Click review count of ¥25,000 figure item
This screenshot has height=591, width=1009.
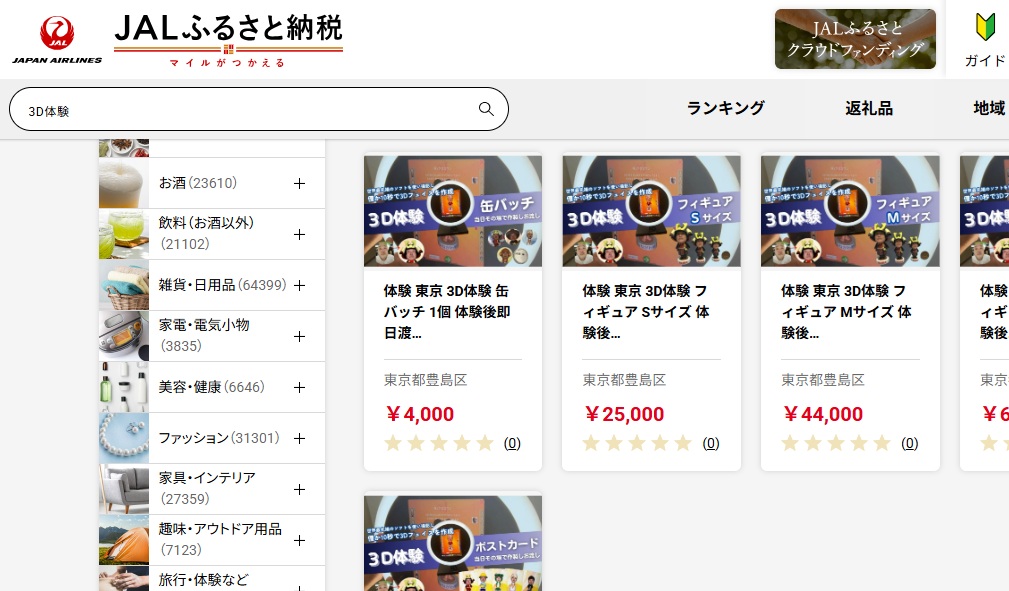(711, 443)
